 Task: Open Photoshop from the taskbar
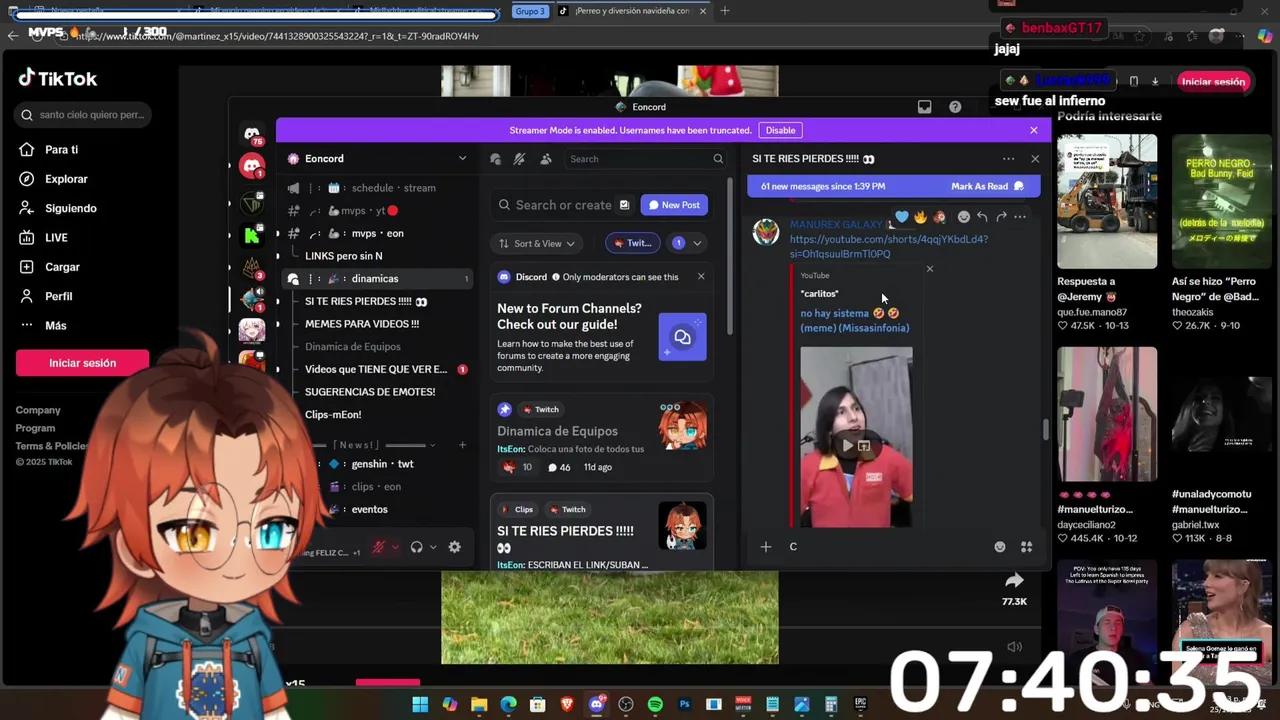(684, 704)
